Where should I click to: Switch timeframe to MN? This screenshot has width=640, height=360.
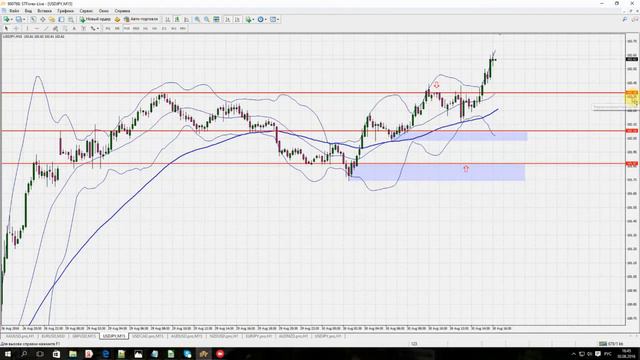[x=183, y=28]
